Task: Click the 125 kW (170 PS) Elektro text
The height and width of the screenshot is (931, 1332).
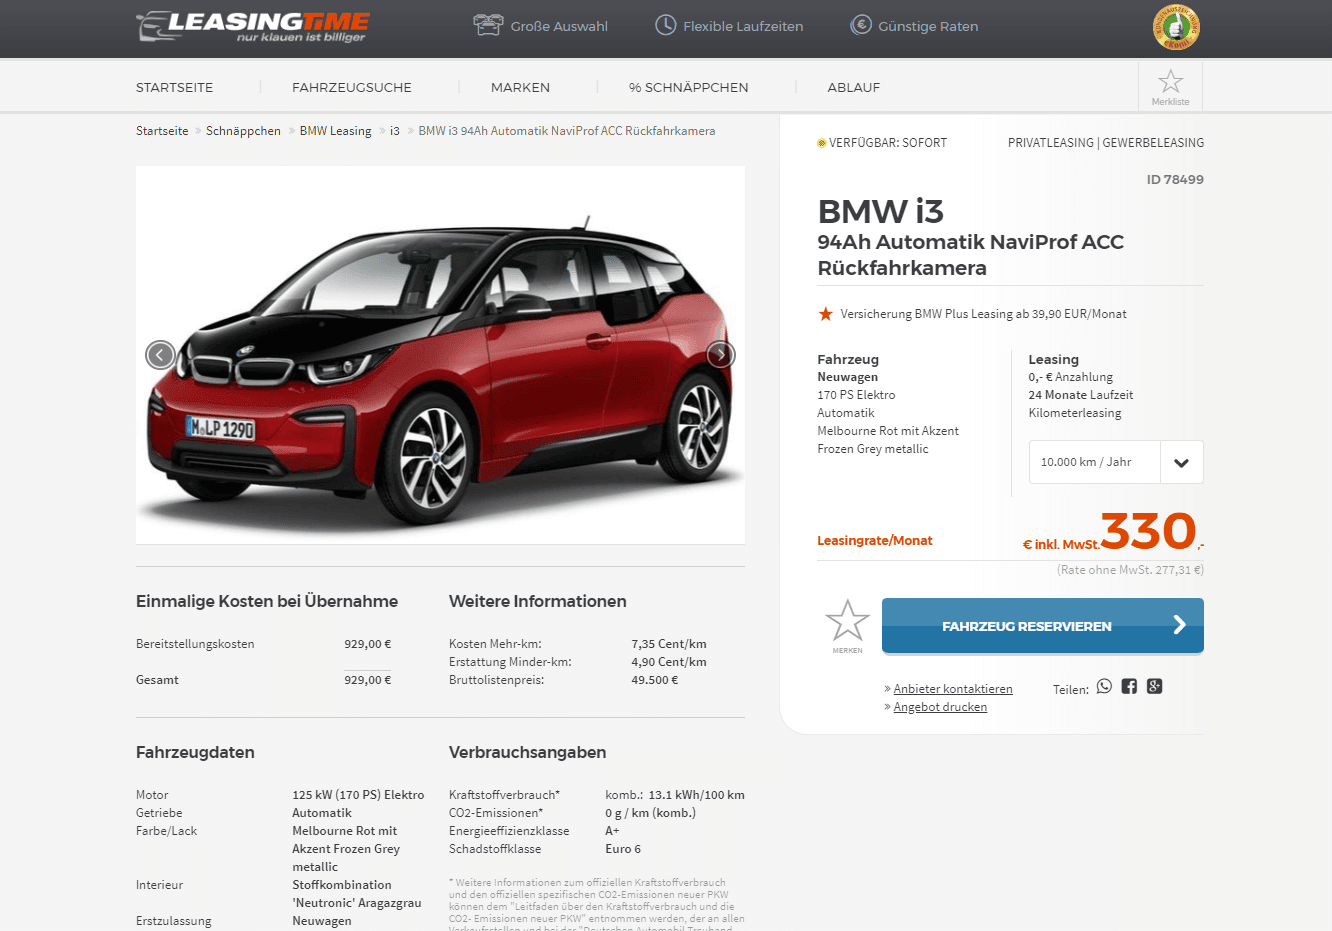Action: (x=358, y=795)
